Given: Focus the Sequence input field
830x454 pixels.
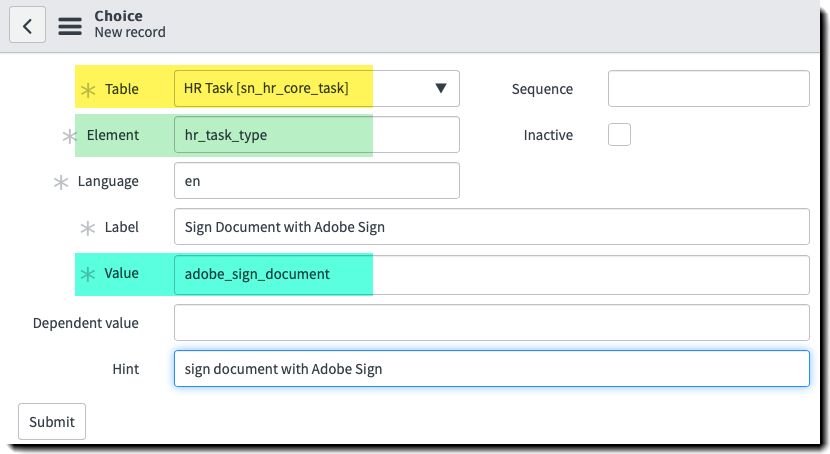Looking at the screenshot, I should (x=709, y=88).
